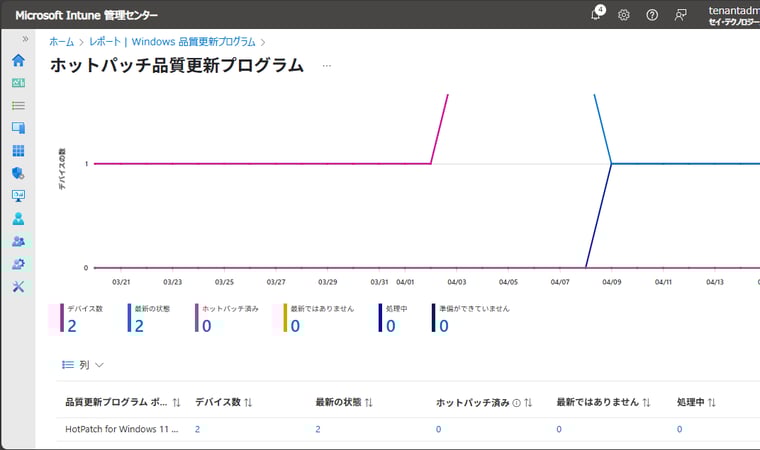
Task: Open Devices icon in sidebar
Action: pos(18,128)
